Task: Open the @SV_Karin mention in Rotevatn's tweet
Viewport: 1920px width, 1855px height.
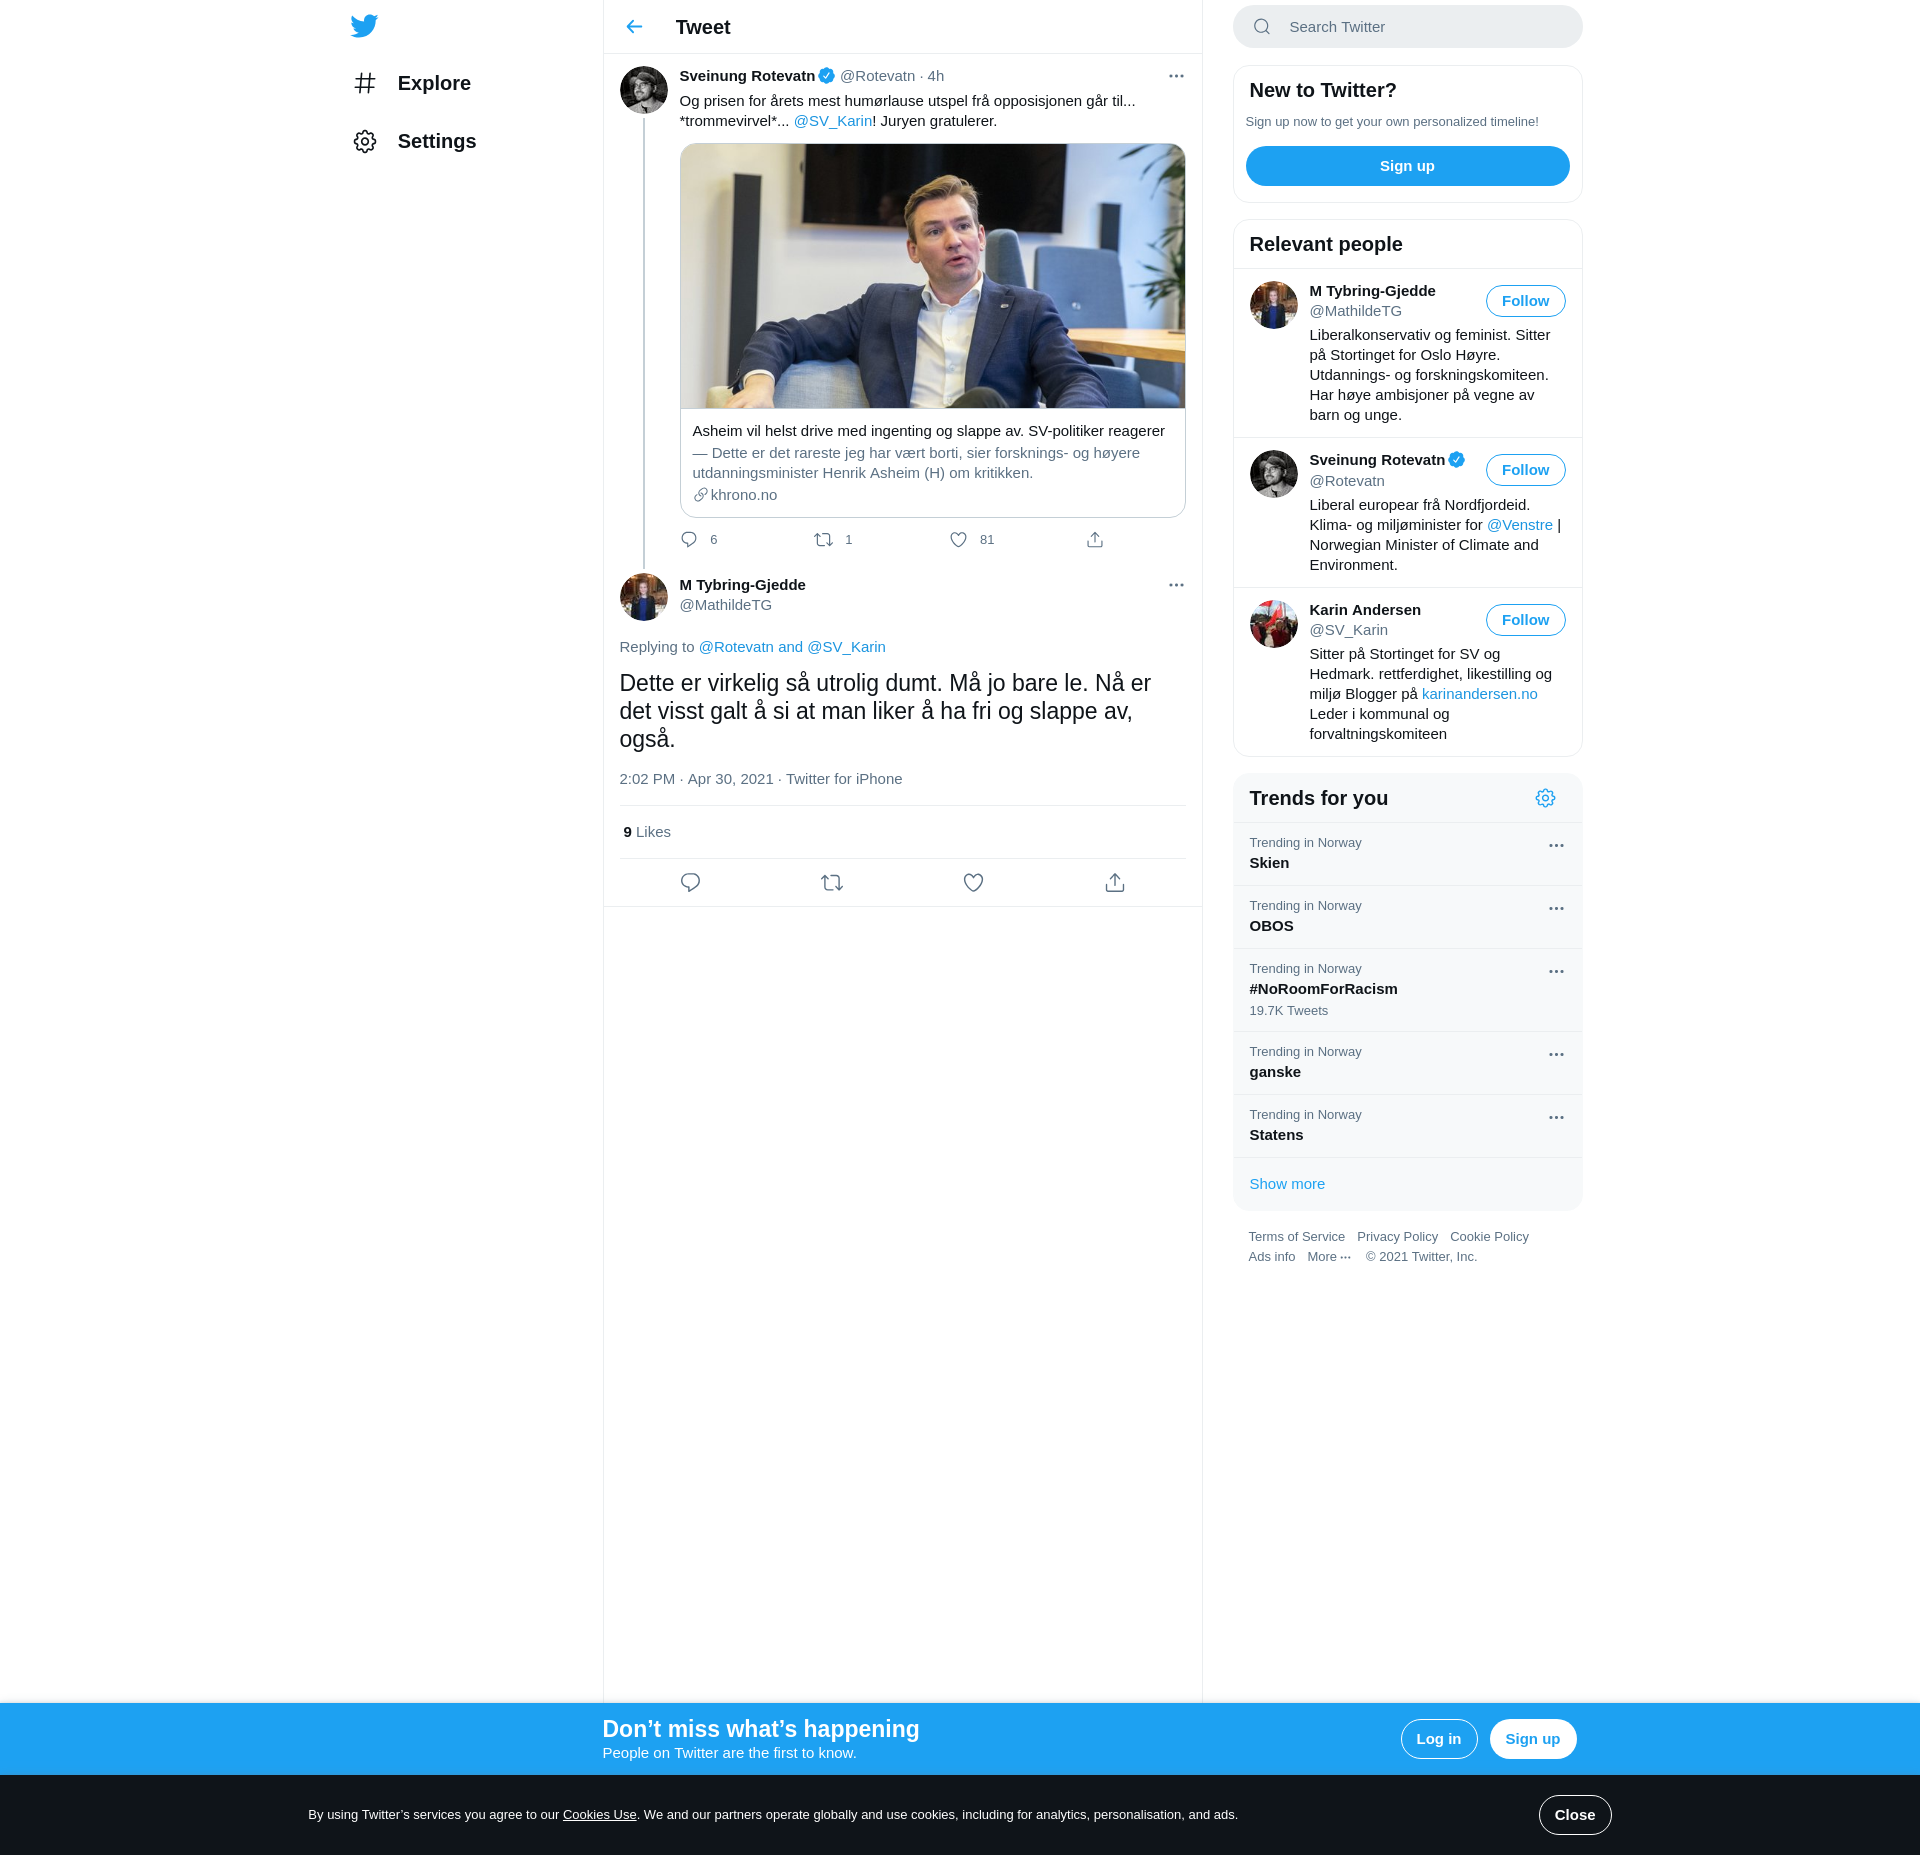Action: 832,121
